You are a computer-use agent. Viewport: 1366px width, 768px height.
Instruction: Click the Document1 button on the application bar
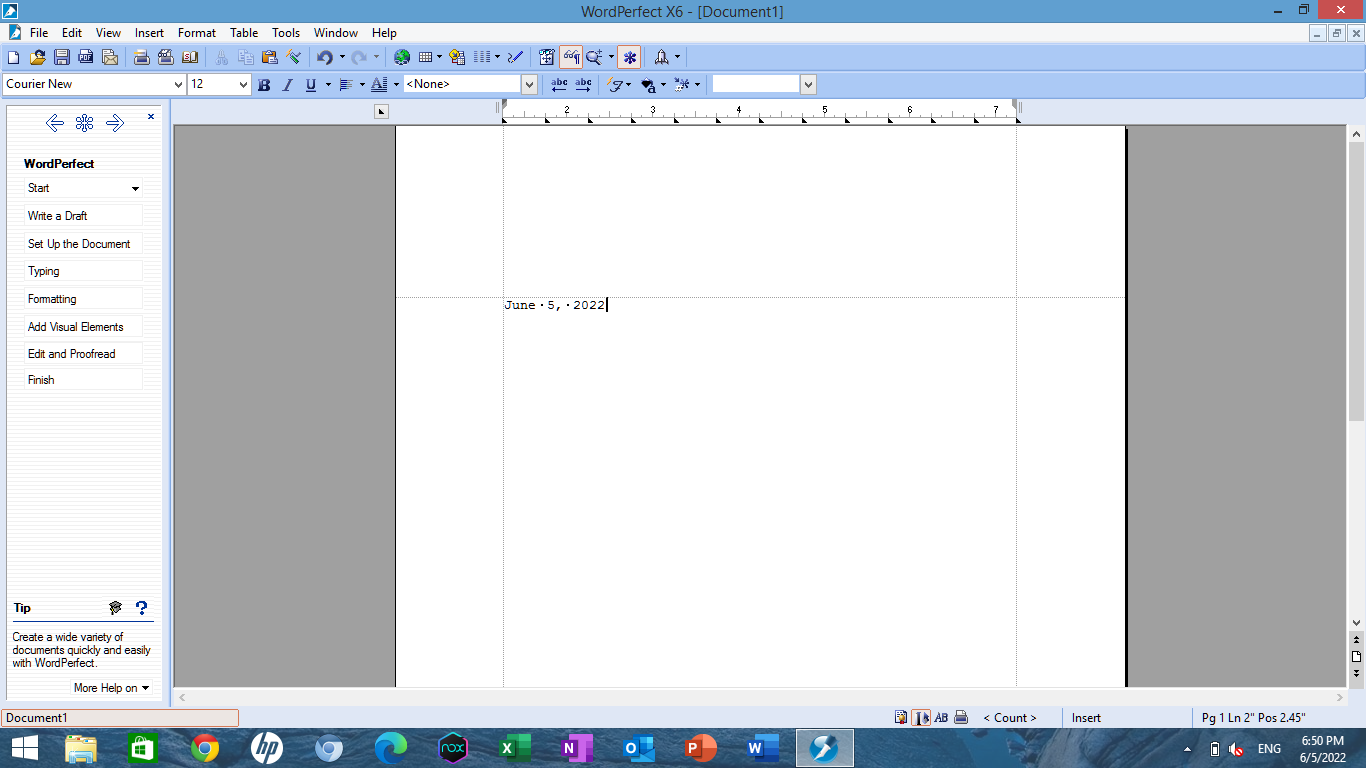120,717
